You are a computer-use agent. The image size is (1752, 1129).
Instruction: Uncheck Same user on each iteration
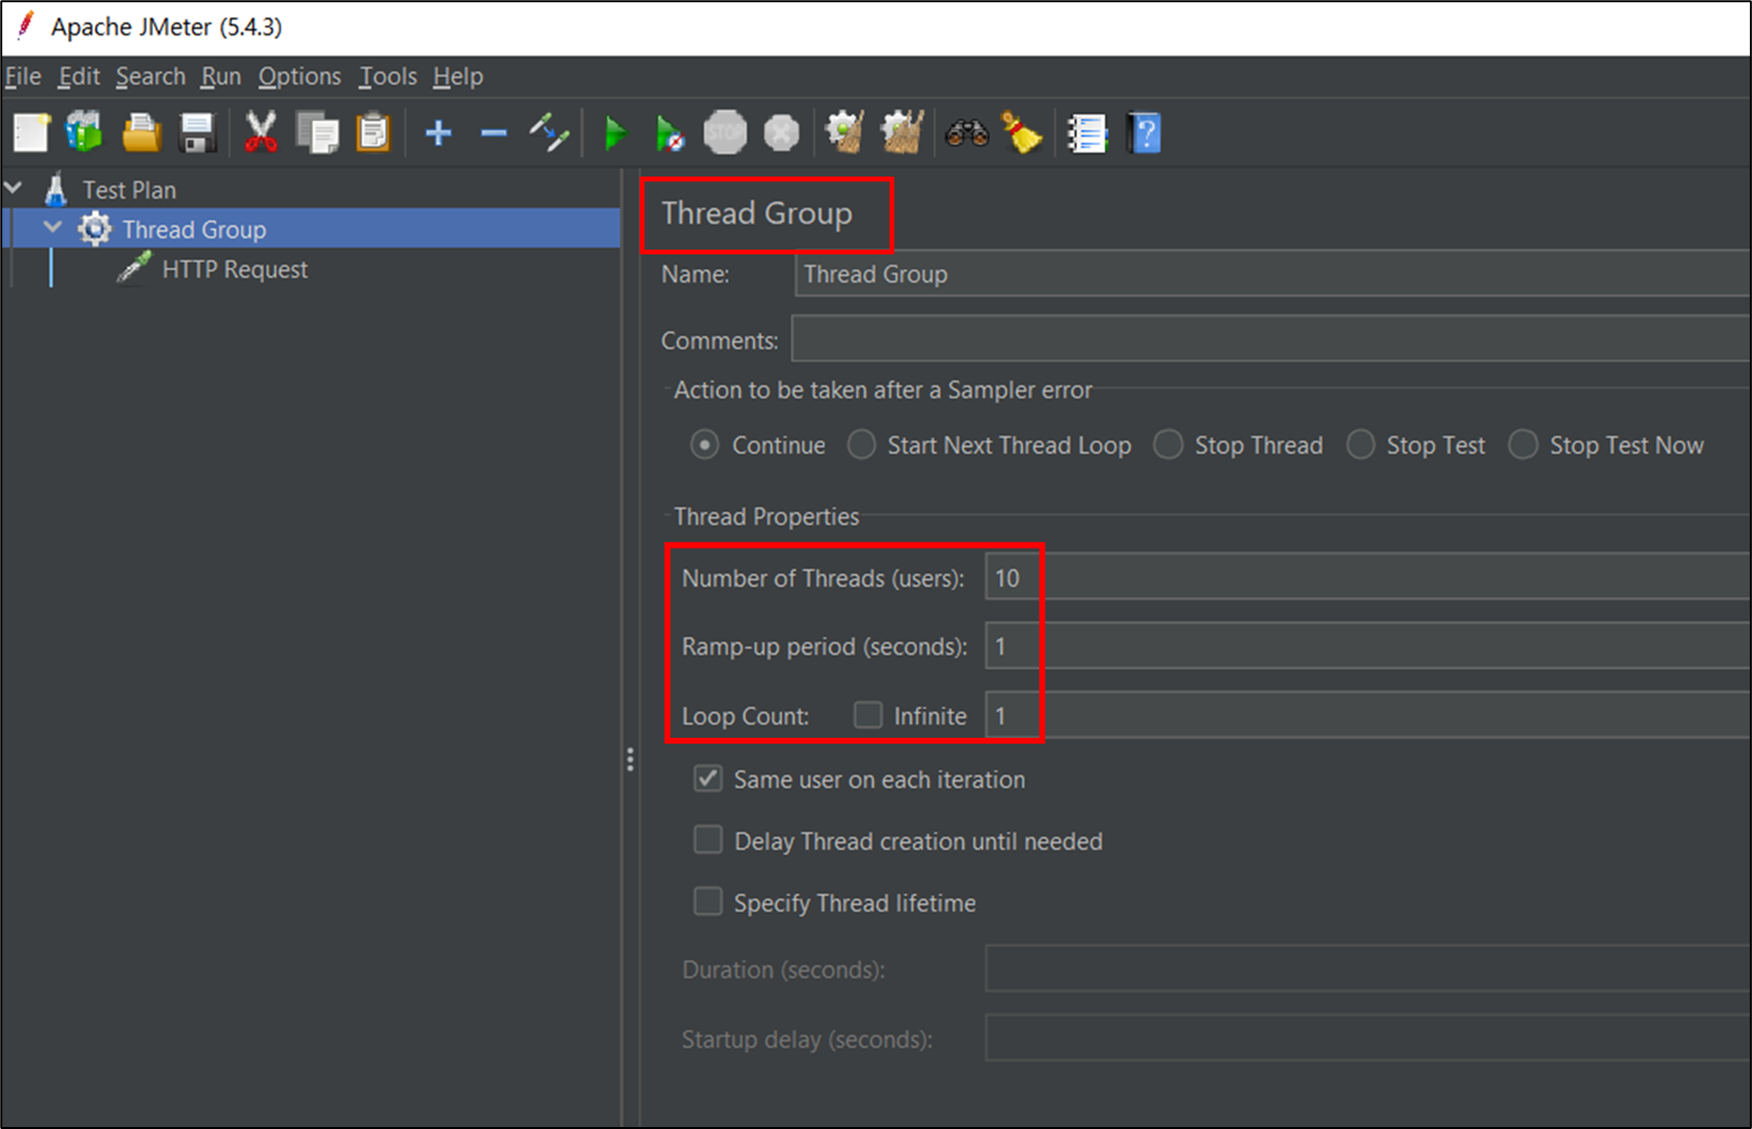pyautogui.click(x=708, y=779)
